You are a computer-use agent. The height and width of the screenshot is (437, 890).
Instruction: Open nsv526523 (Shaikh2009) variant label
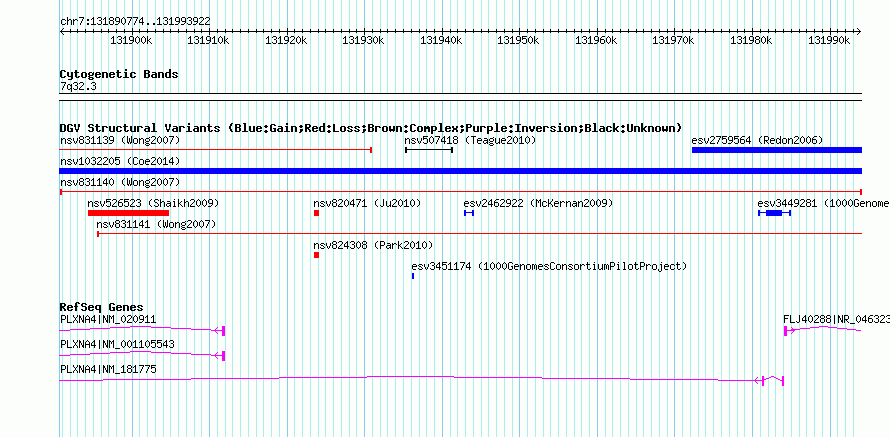(153, 203)
